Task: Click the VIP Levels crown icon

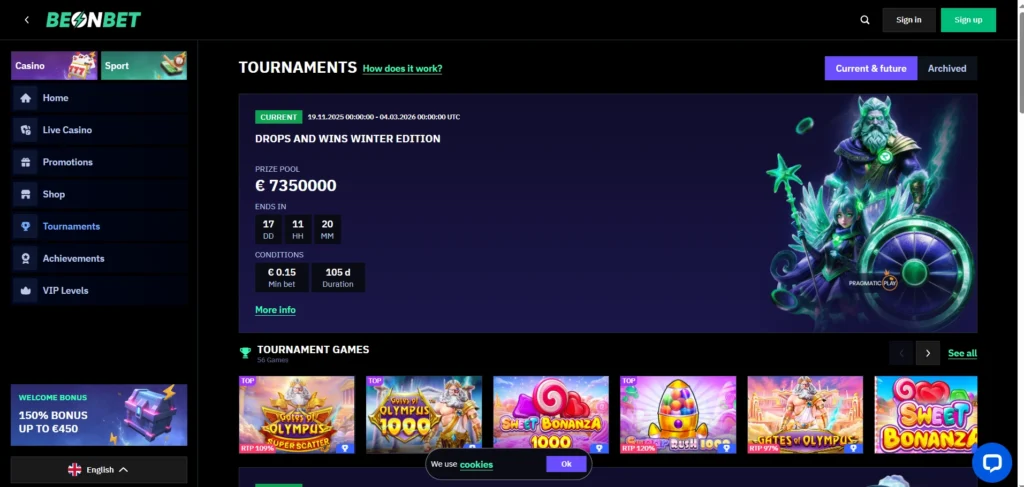Action: pos(26,290)
